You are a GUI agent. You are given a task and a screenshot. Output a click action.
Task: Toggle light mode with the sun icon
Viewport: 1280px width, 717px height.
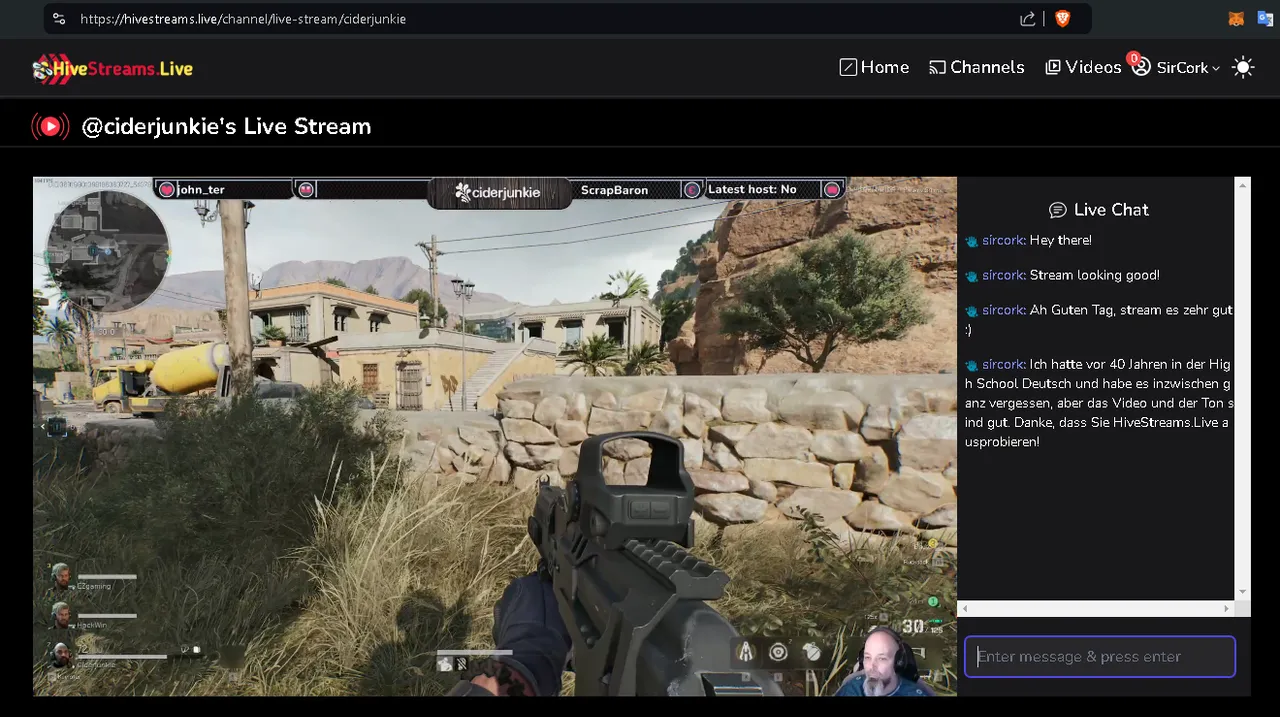coord(1243,68)
